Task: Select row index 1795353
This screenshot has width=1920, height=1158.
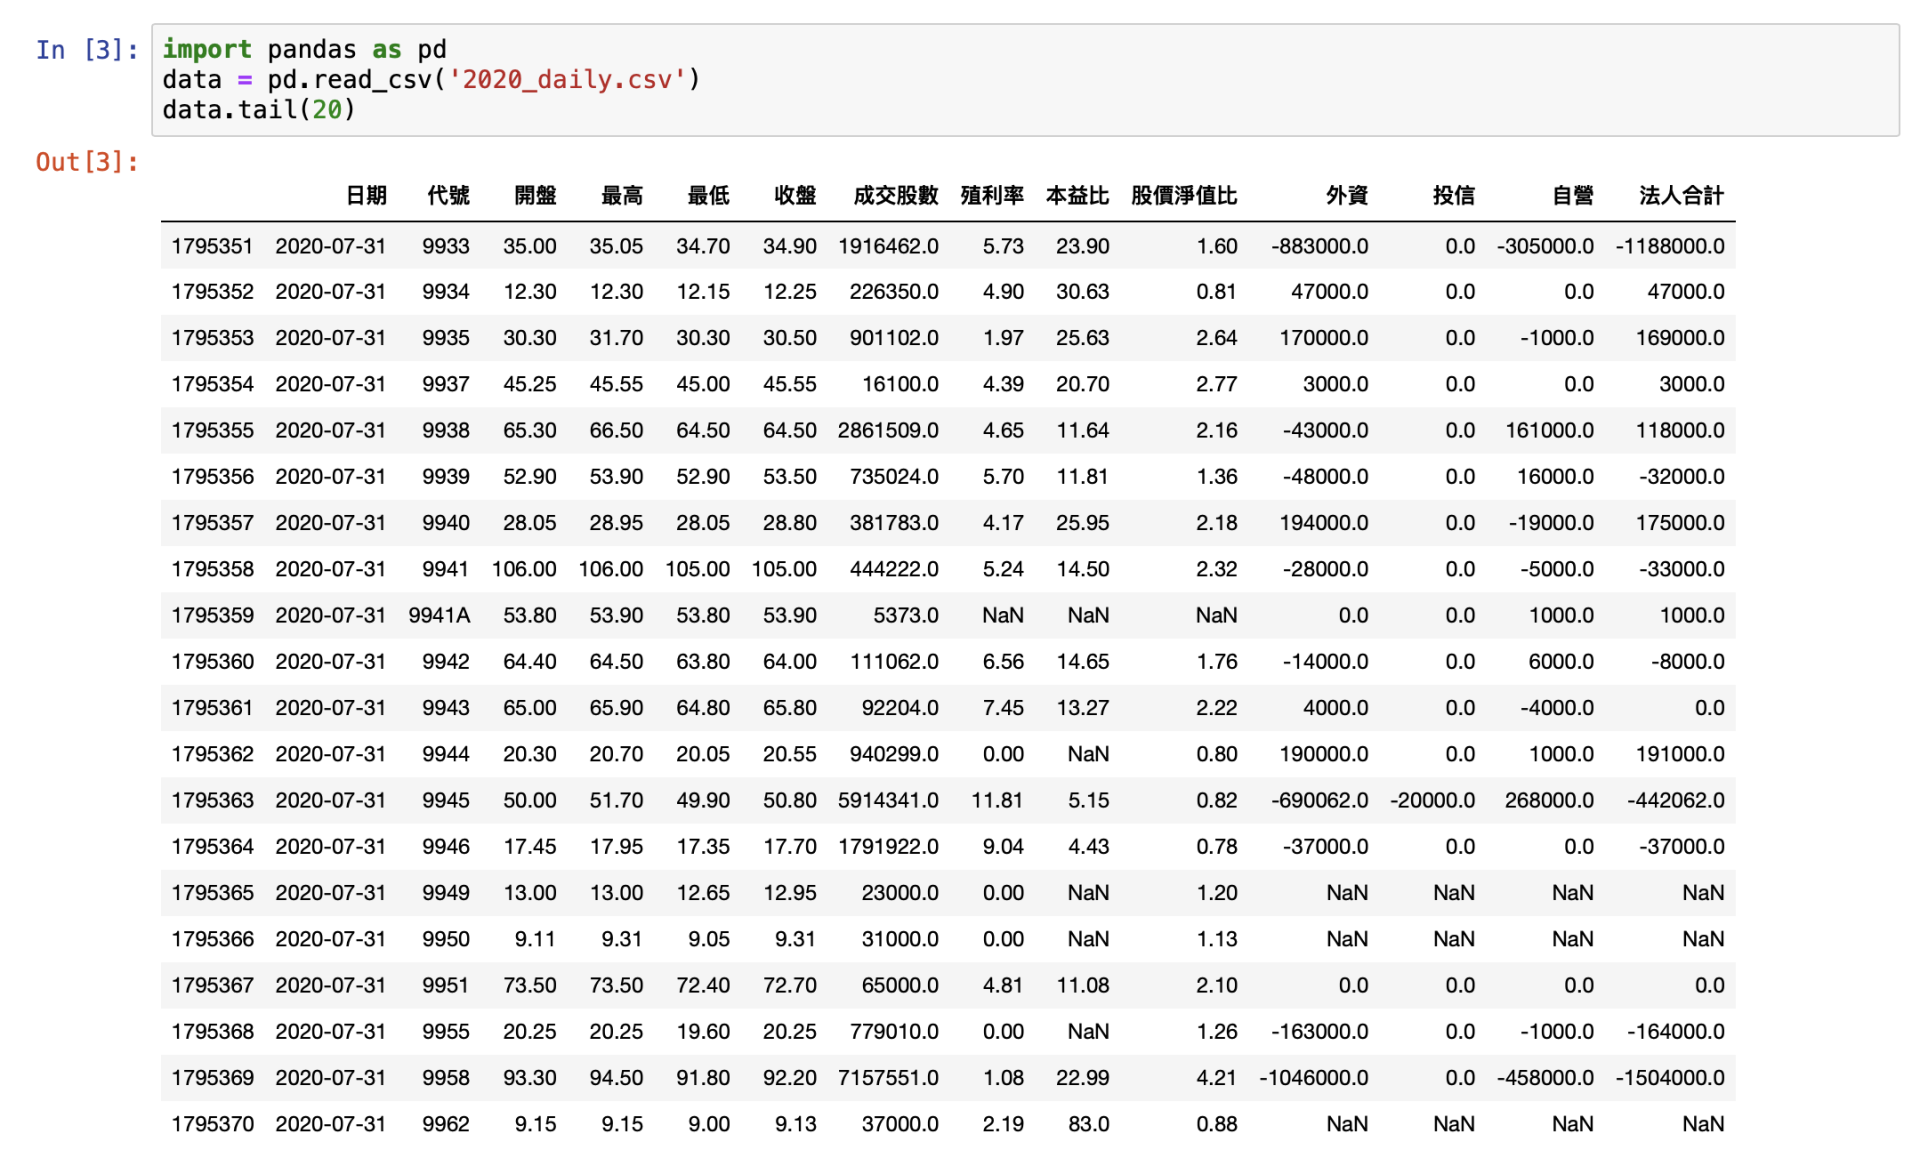Action: tap(212, 338)
